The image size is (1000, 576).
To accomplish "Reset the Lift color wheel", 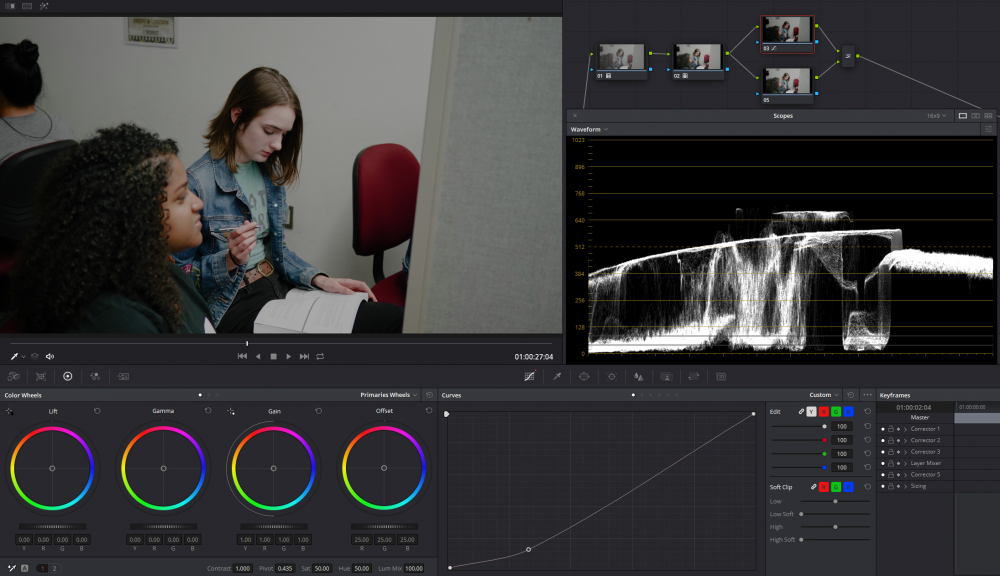I will pyautogui.click(x=97, y=411).
